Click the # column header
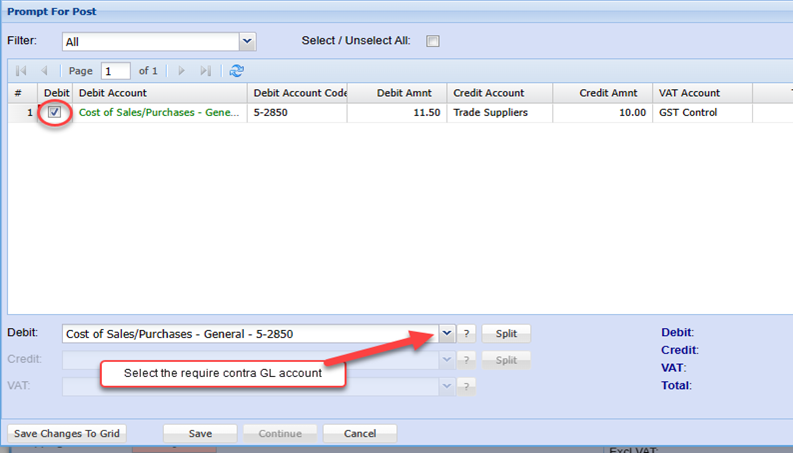This screenshot has width=793, height=453. [22, 93]
